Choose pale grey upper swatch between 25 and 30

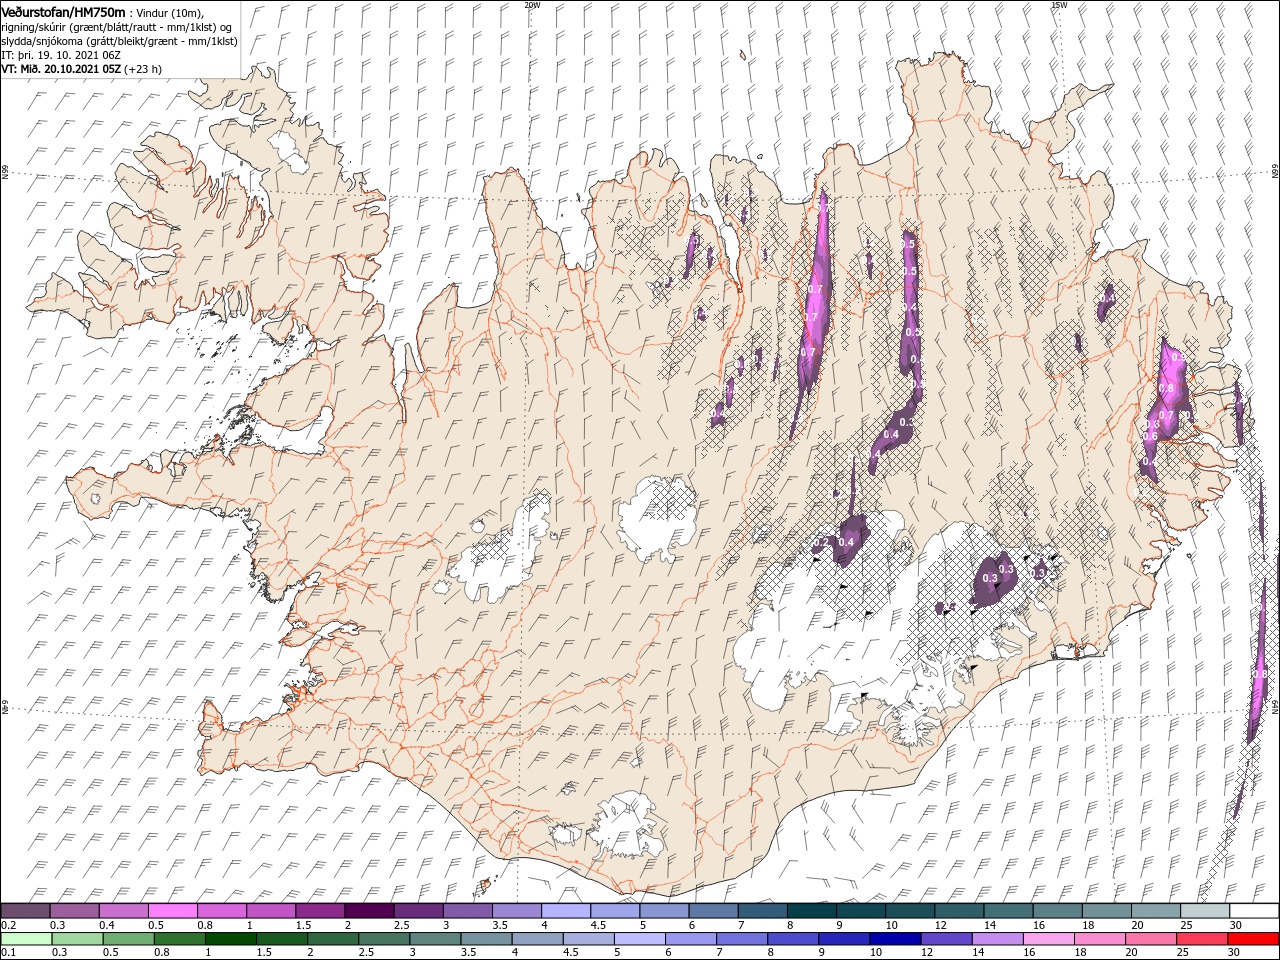(x=1205, y=911)
